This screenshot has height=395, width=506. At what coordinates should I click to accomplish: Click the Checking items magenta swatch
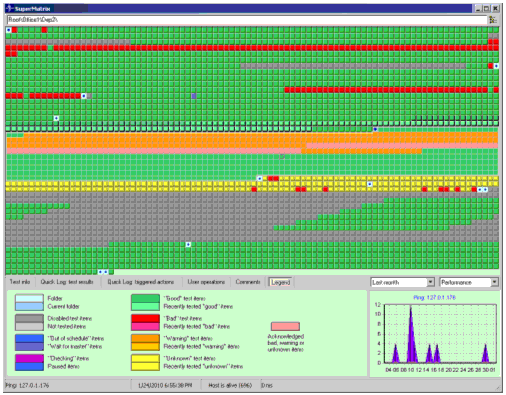pyautogui.click(x=29, y=358)
